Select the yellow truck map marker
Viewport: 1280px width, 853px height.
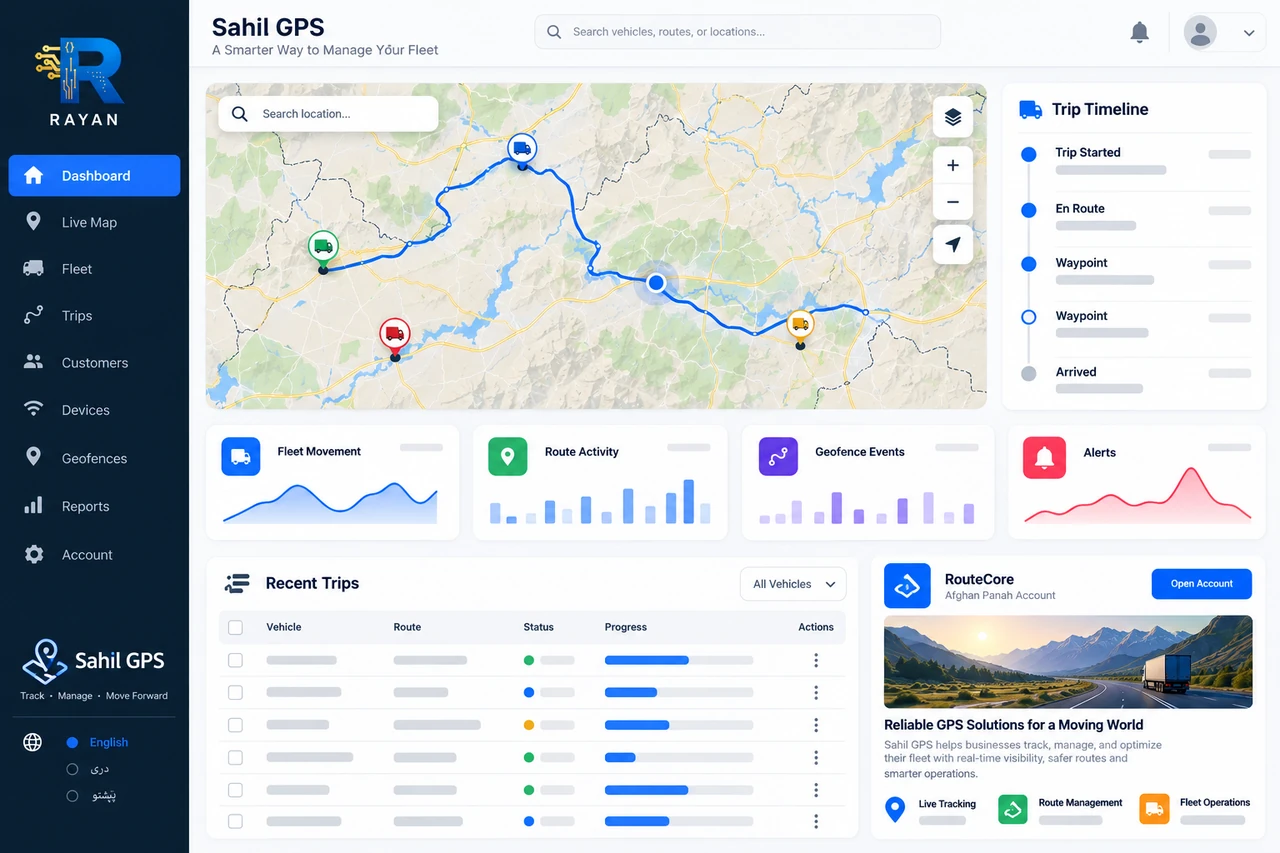[799, 324]
